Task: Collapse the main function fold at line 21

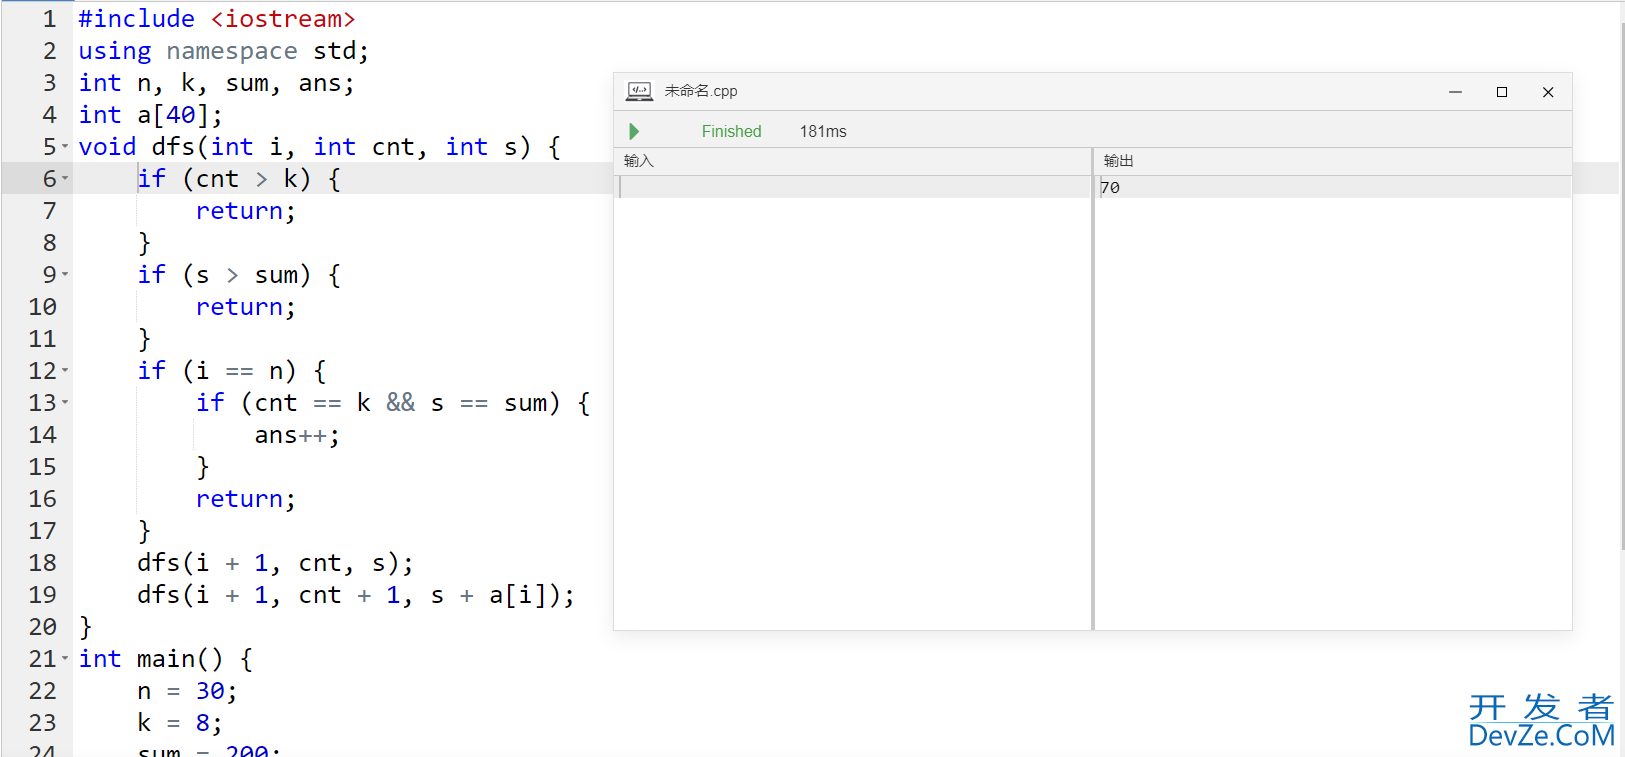Action: (65, 658)
